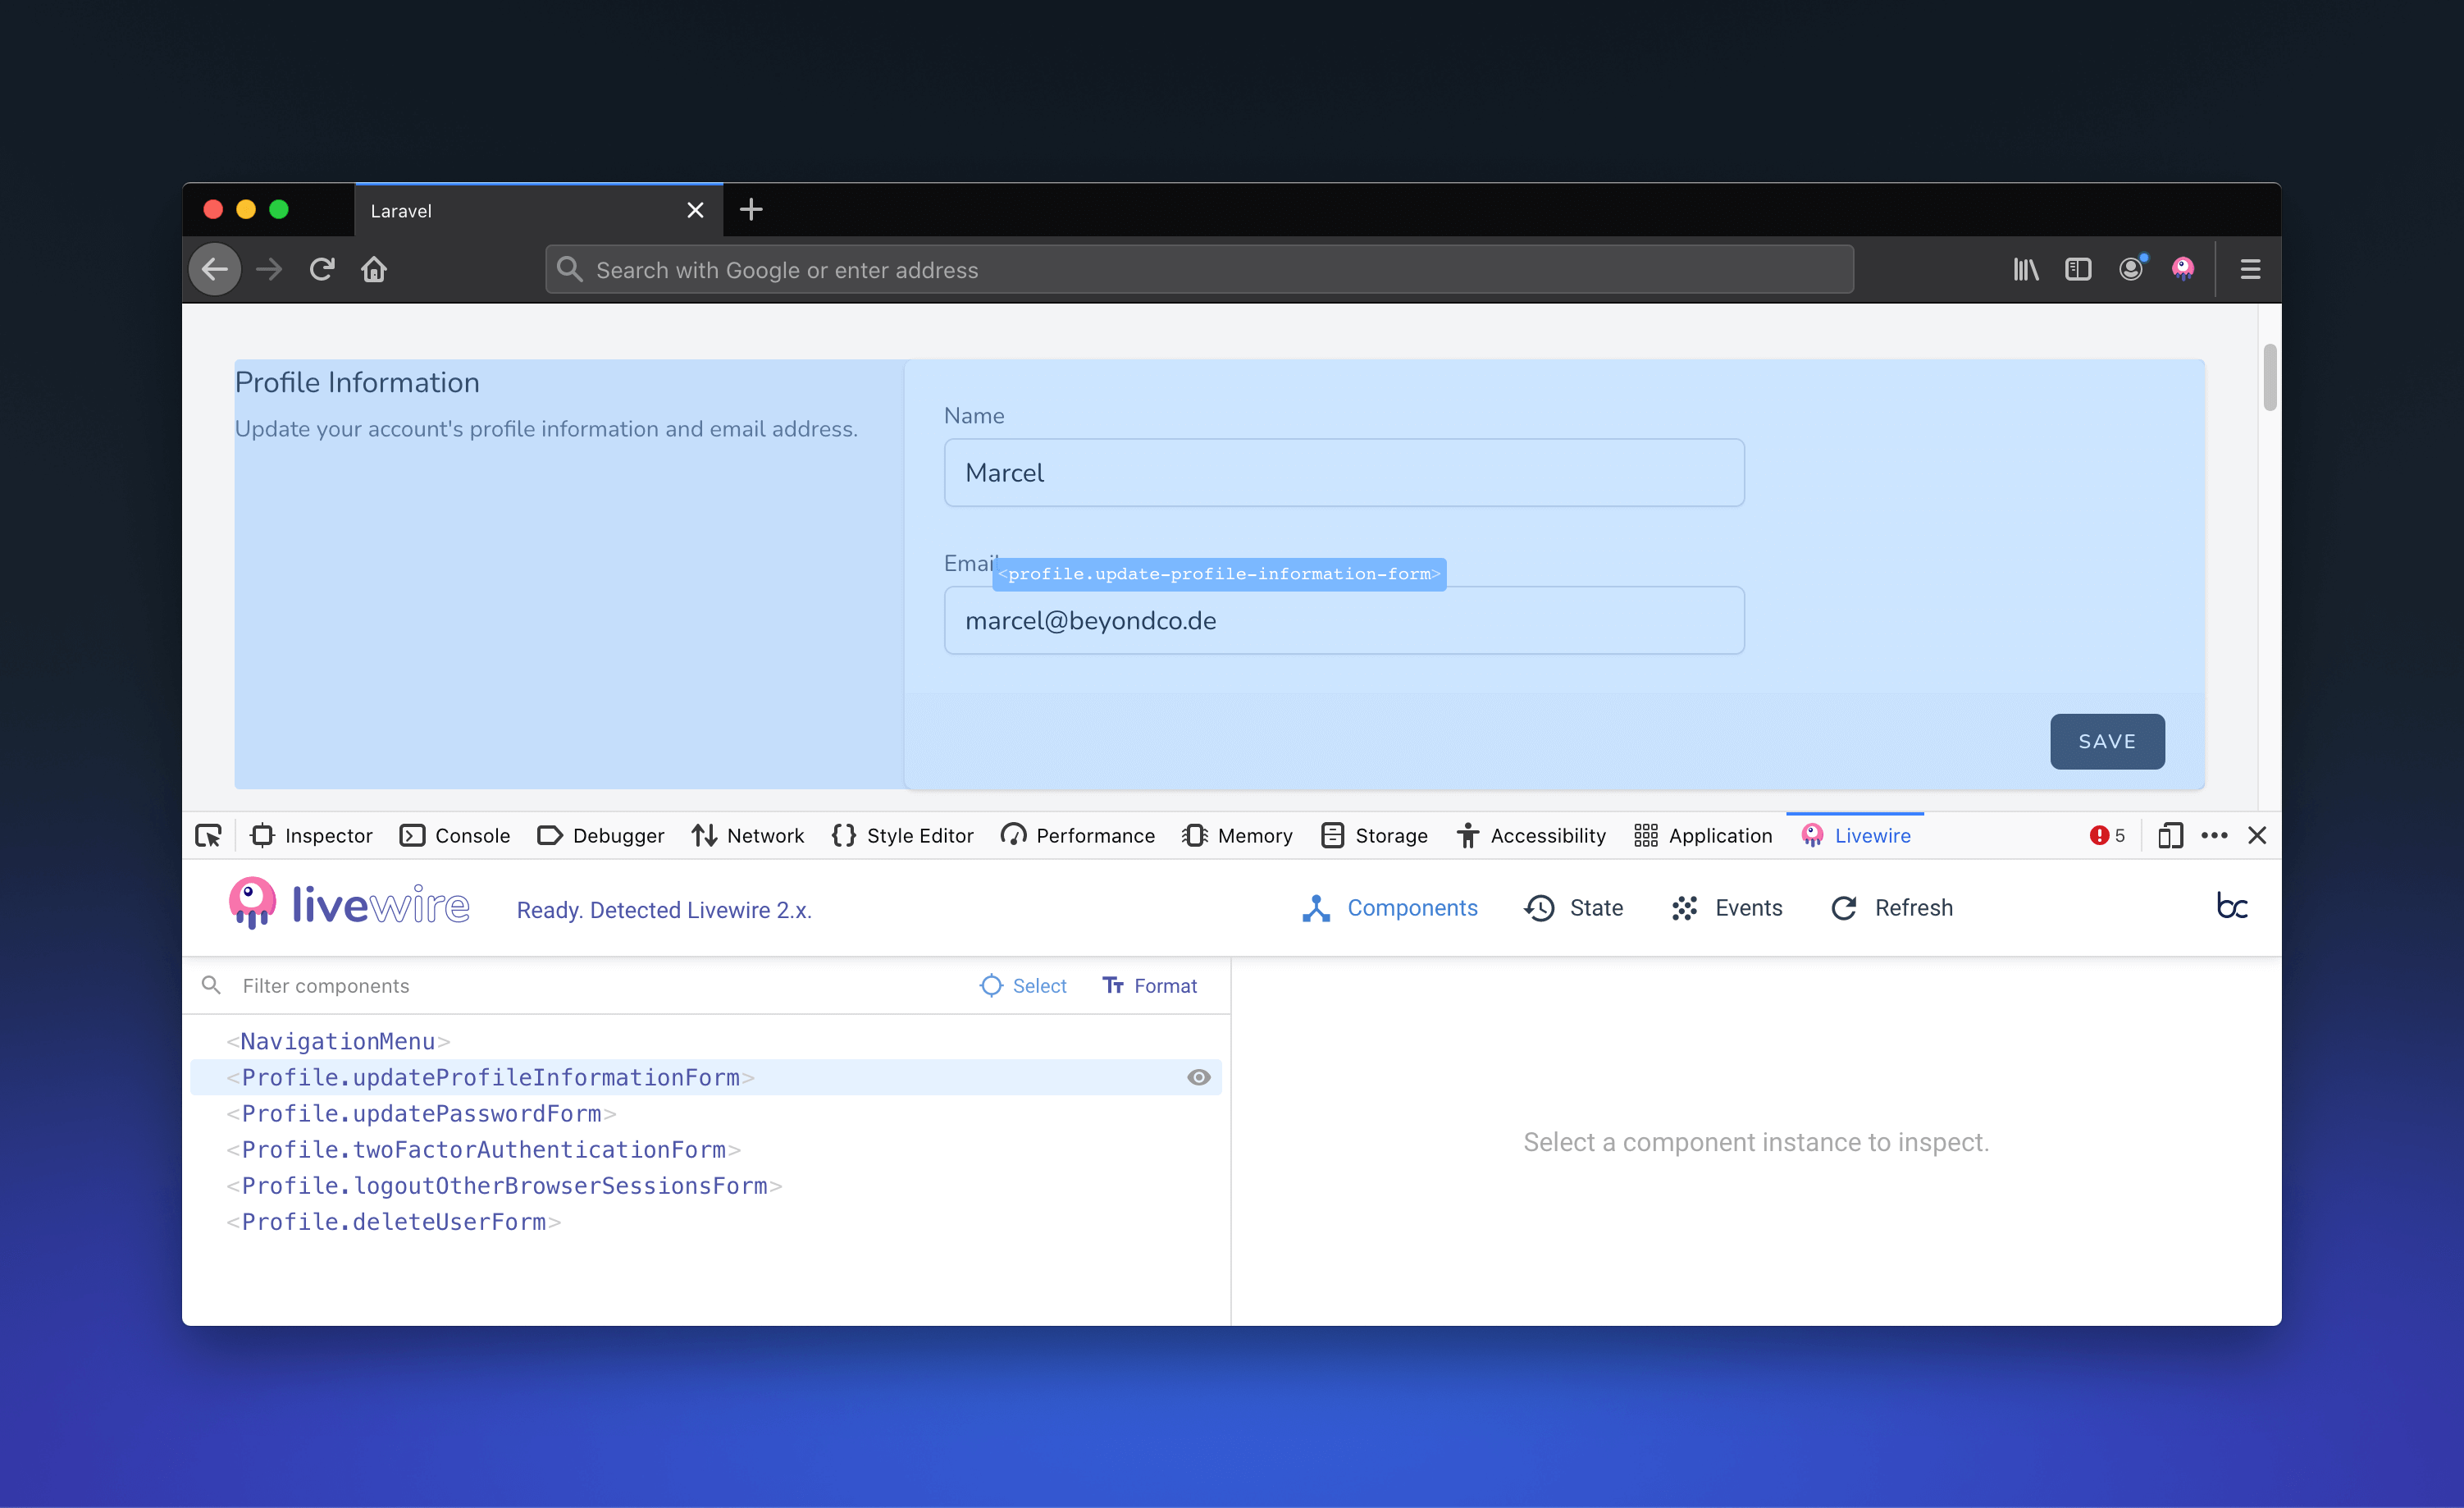Click the profile.update-profile-information-form overlay label
Viewport: 2464px width, 1508px height.
pyautogui.click(x=1219, y=574)
